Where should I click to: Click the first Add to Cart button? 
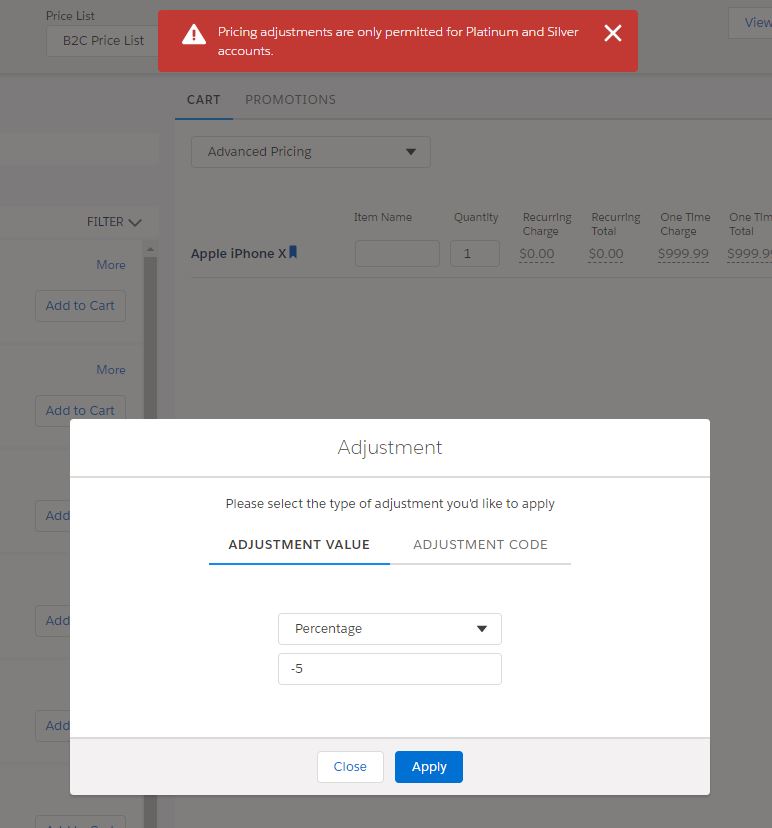pos(80,306)
